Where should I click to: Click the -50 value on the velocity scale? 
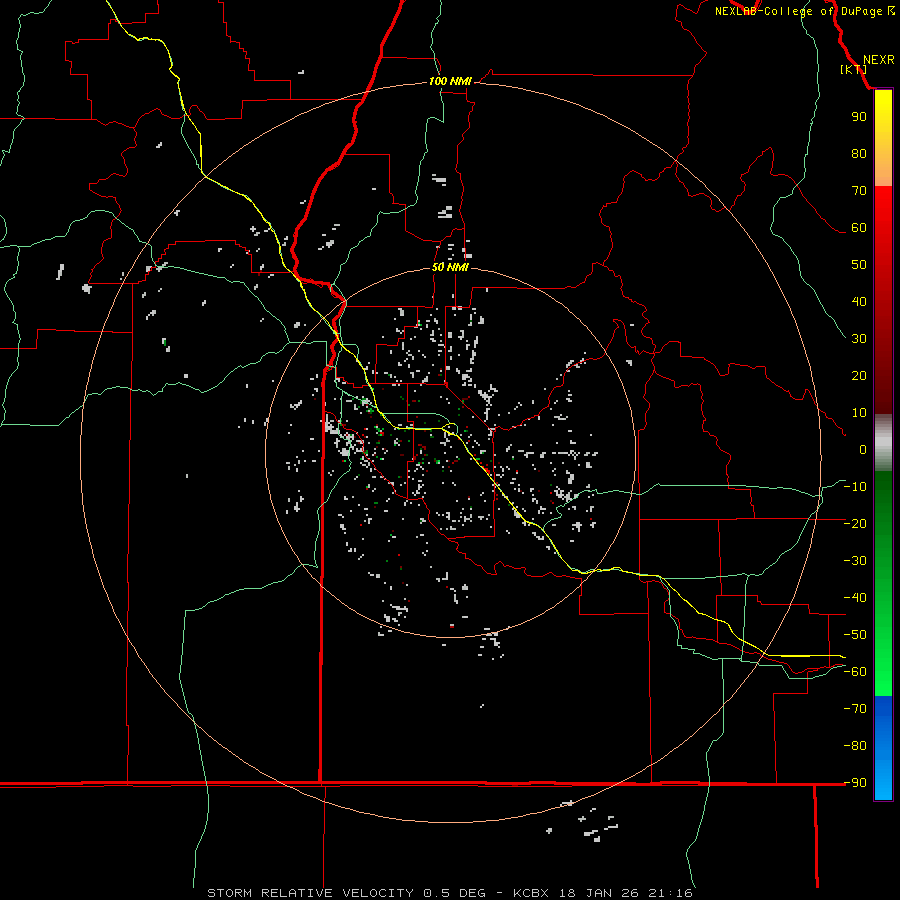(x=855, y=635)
